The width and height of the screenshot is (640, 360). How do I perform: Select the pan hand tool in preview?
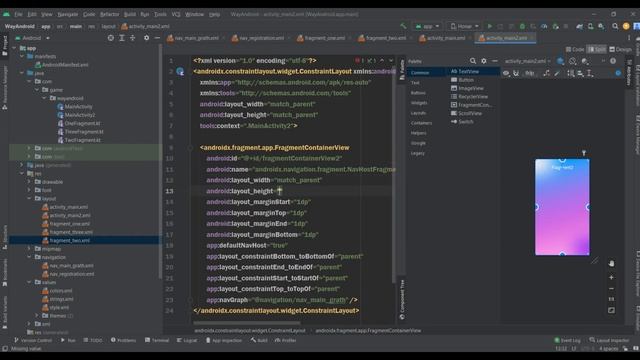click(x=611, y=264)
